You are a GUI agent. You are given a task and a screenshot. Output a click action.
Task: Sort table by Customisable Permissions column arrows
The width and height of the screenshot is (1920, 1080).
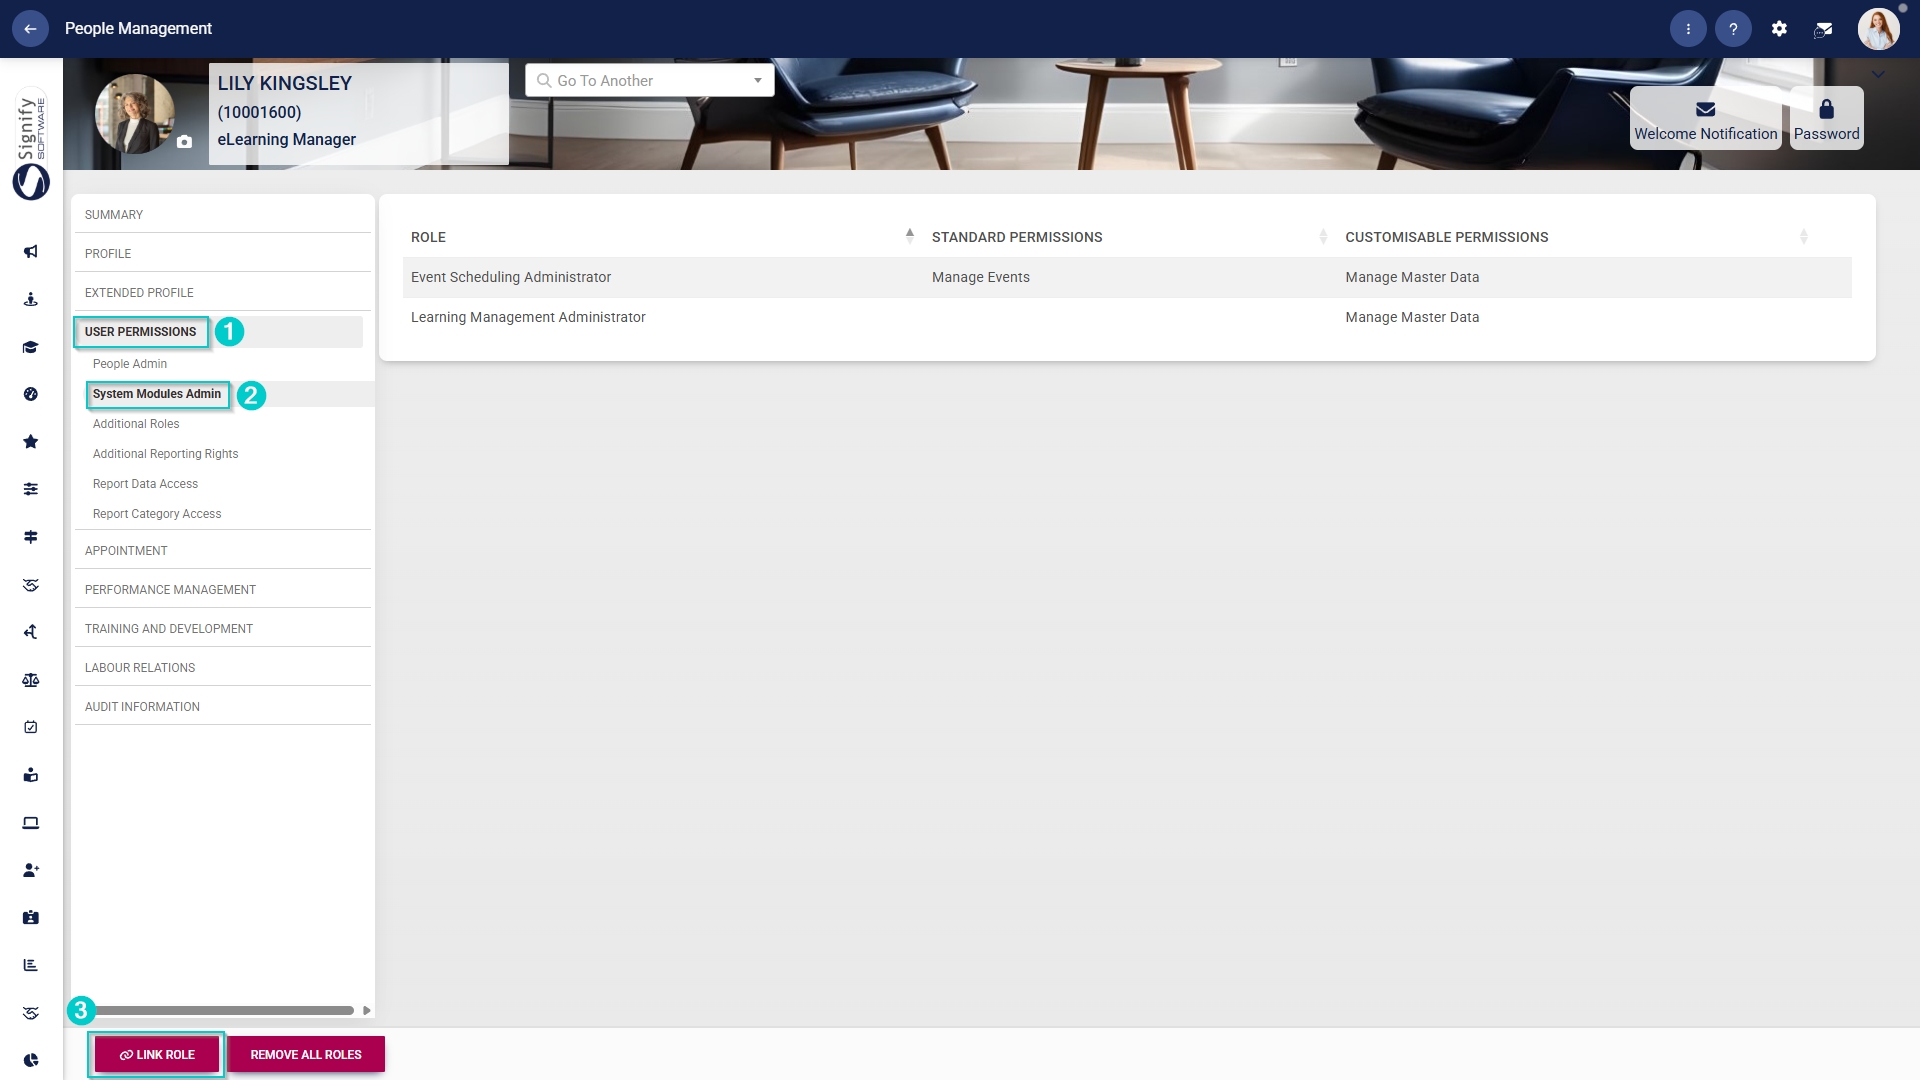[x=1803, y=236]
